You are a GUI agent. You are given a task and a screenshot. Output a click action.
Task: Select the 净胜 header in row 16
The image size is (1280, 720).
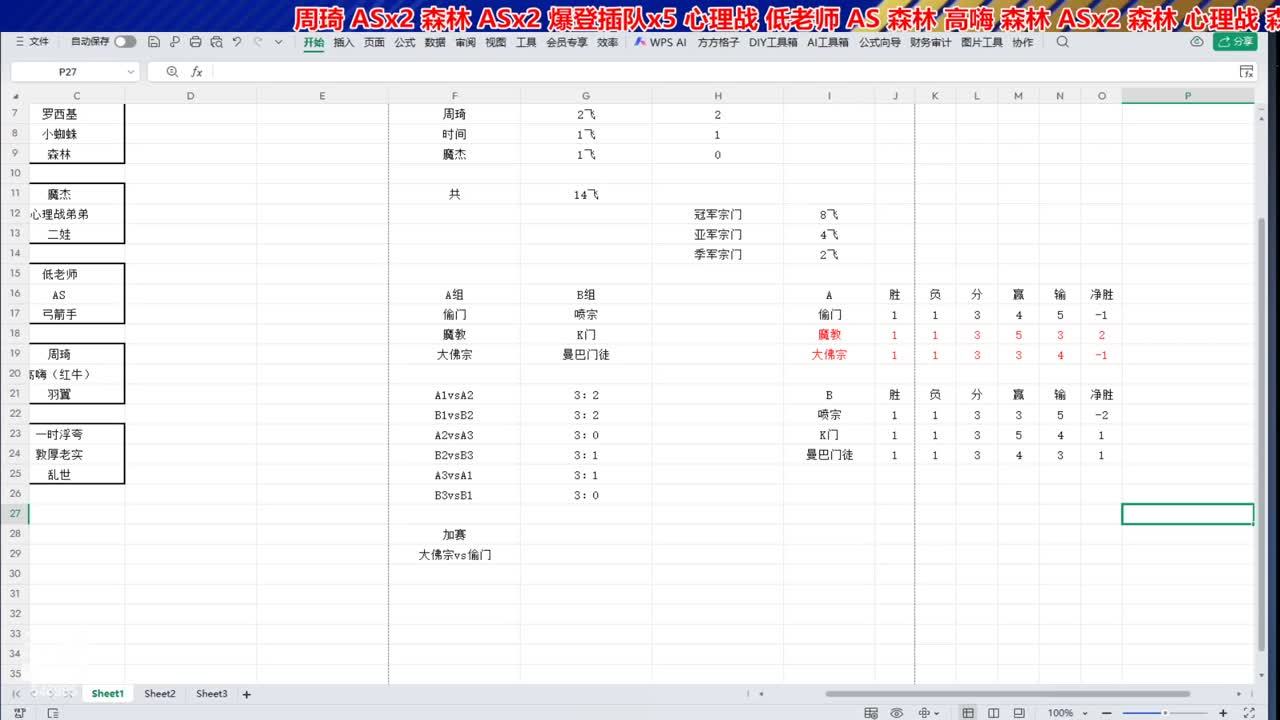[x=1102, y=295]
